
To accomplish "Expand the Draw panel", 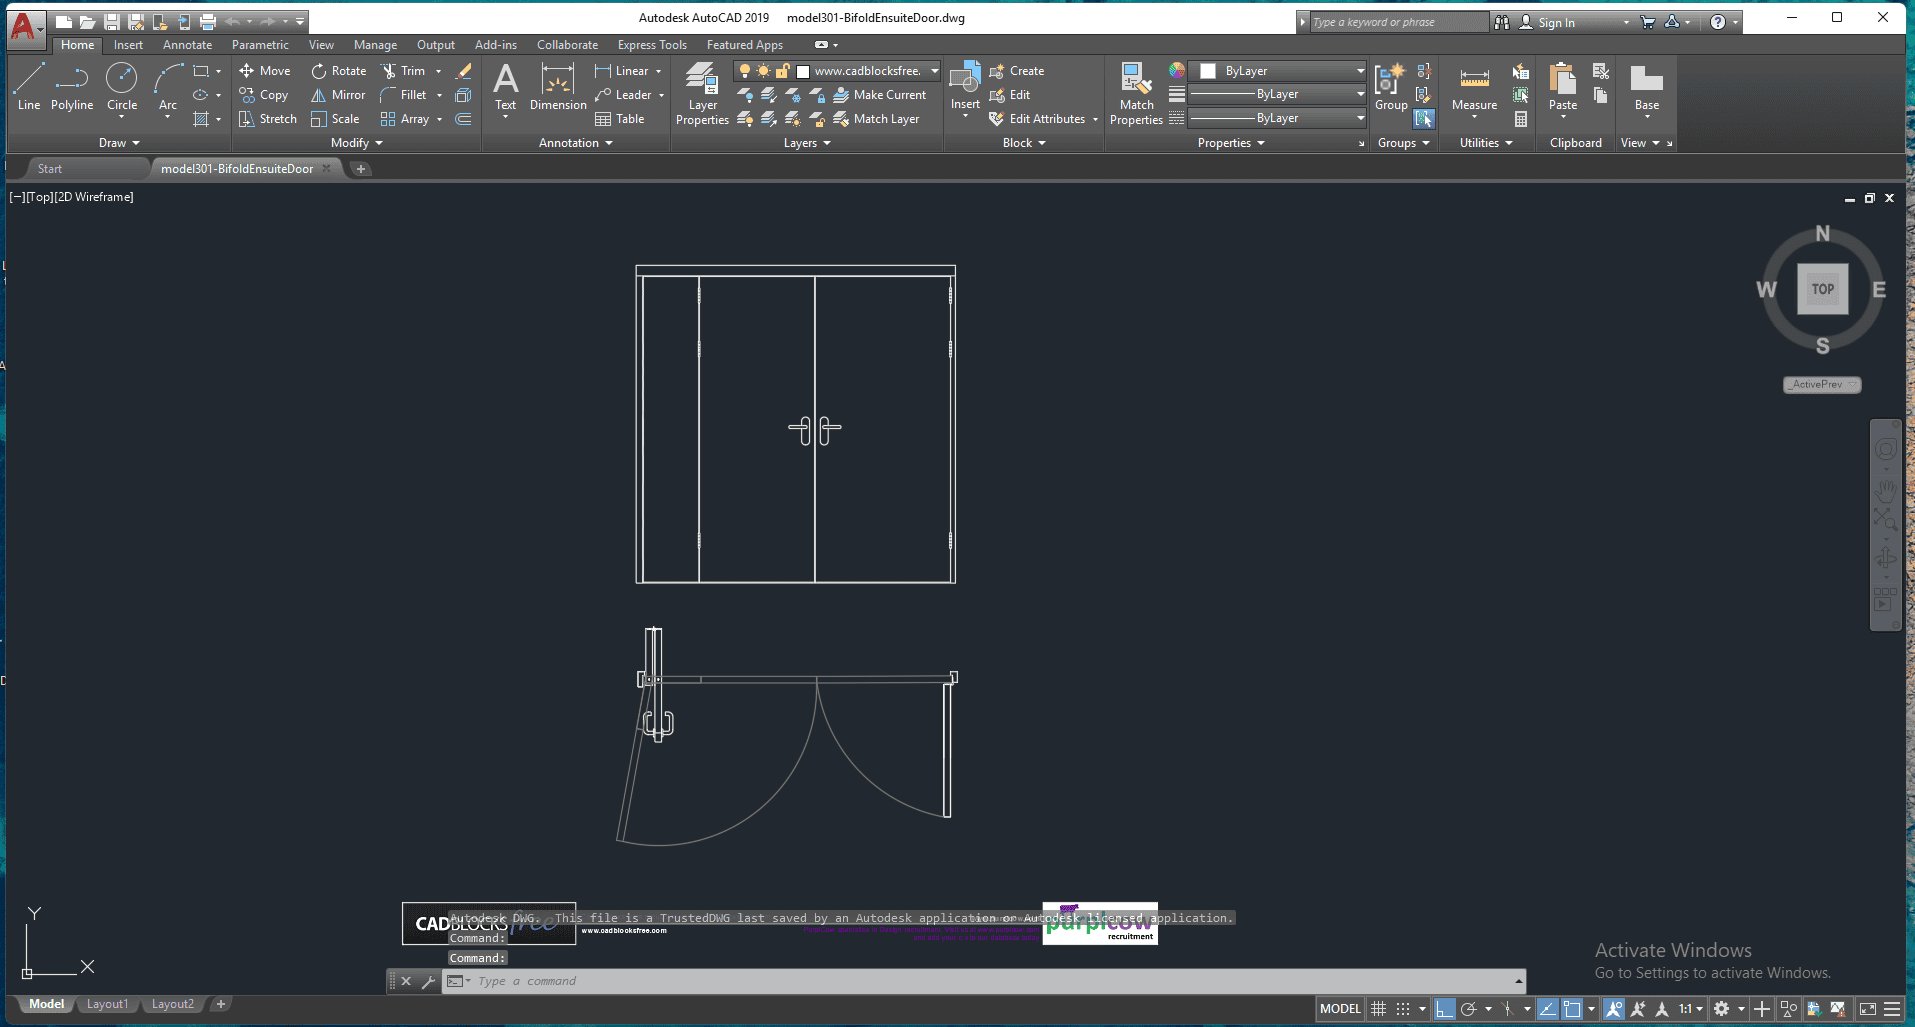I will 119,143.
